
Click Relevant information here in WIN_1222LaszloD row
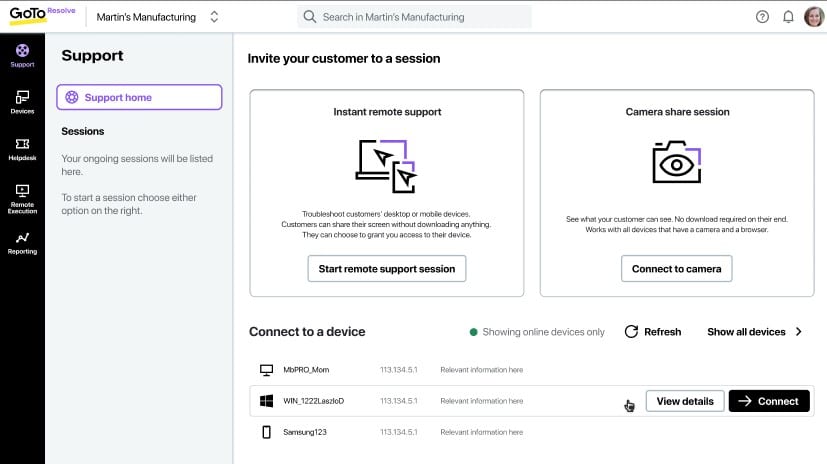click(482, 401)
